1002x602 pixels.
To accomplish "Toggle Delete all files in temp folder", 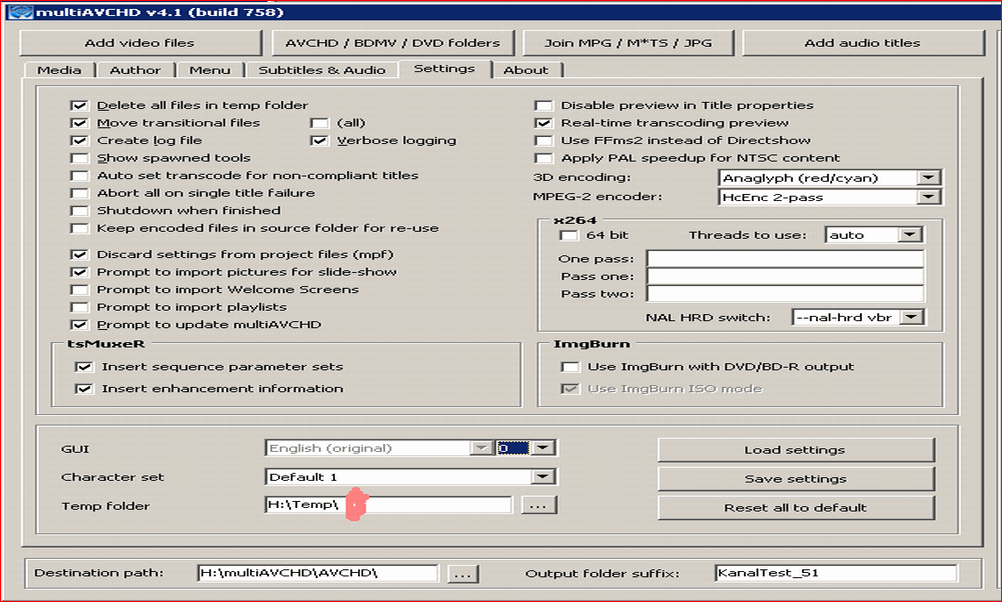I will (x=79, y=105).
